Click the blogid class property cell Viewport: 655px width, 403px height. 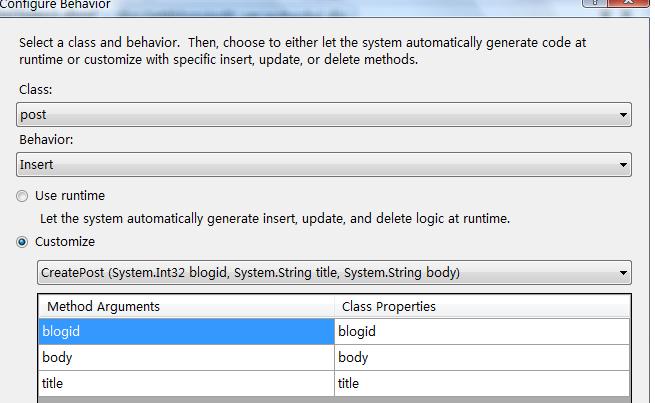pyautogui.click(x=482, y=332)
